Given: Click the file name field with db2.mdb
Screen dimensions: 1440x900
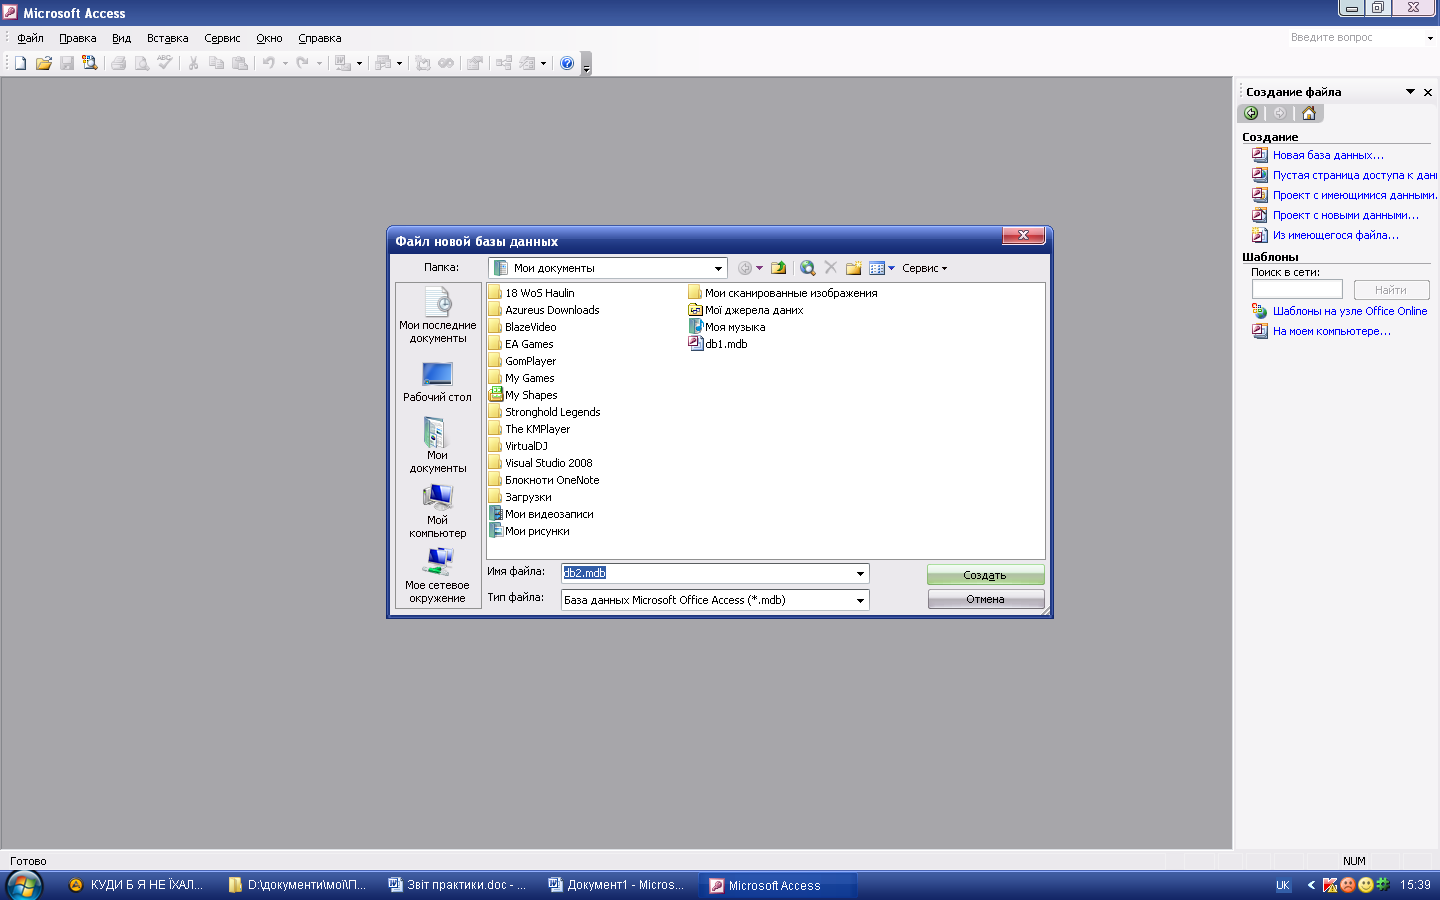Looking at the screenshot, I should point(706,573).
